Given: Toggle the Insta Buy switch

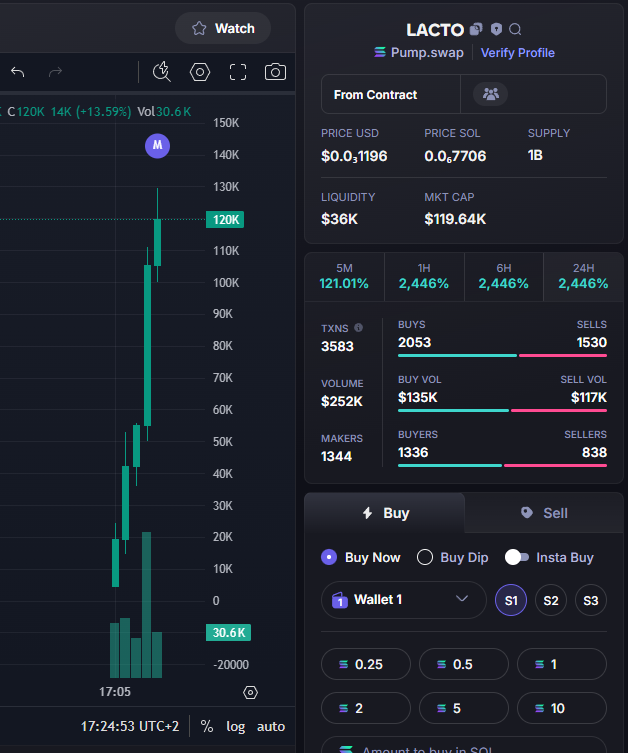Looking at the screenshot, I should tap(517, 557).
